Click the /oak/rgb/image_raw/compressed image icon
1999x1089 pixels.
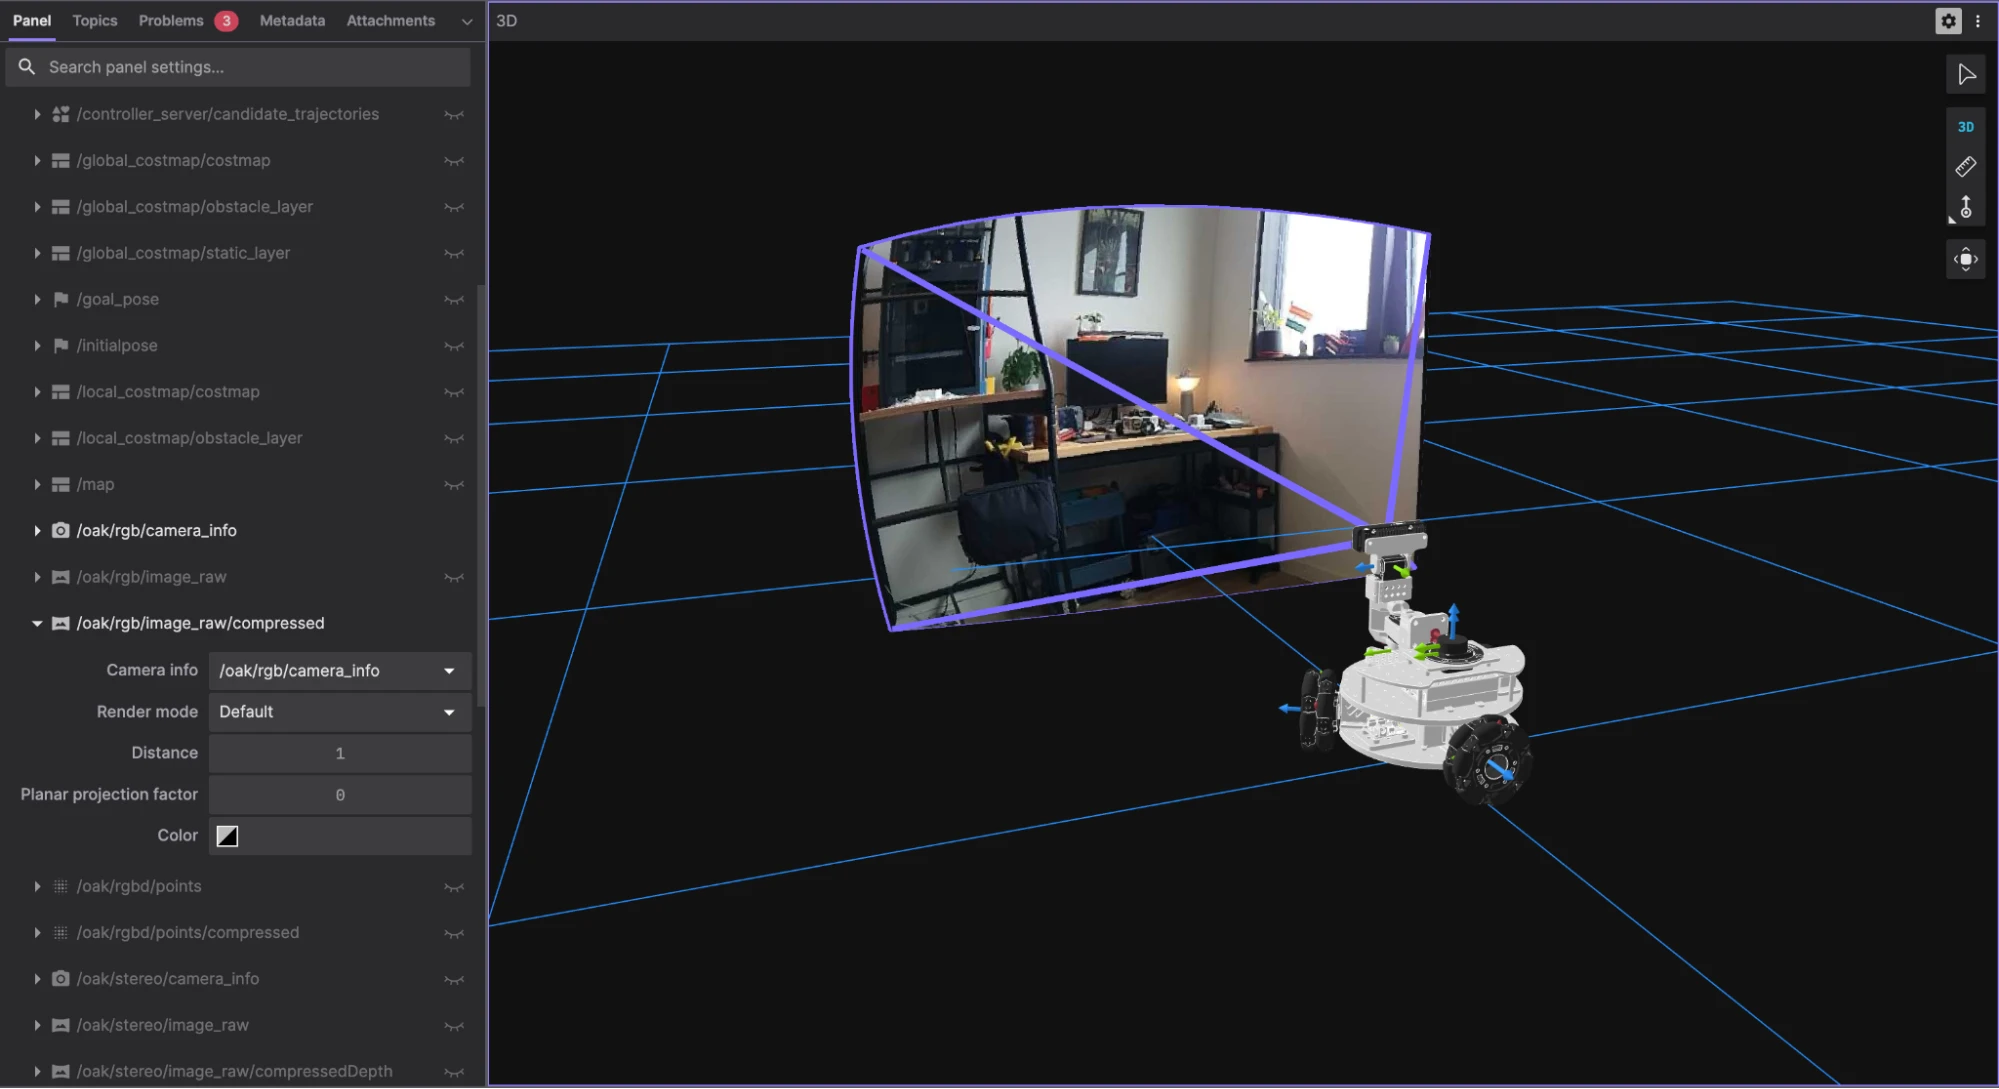tap(61, 623)
